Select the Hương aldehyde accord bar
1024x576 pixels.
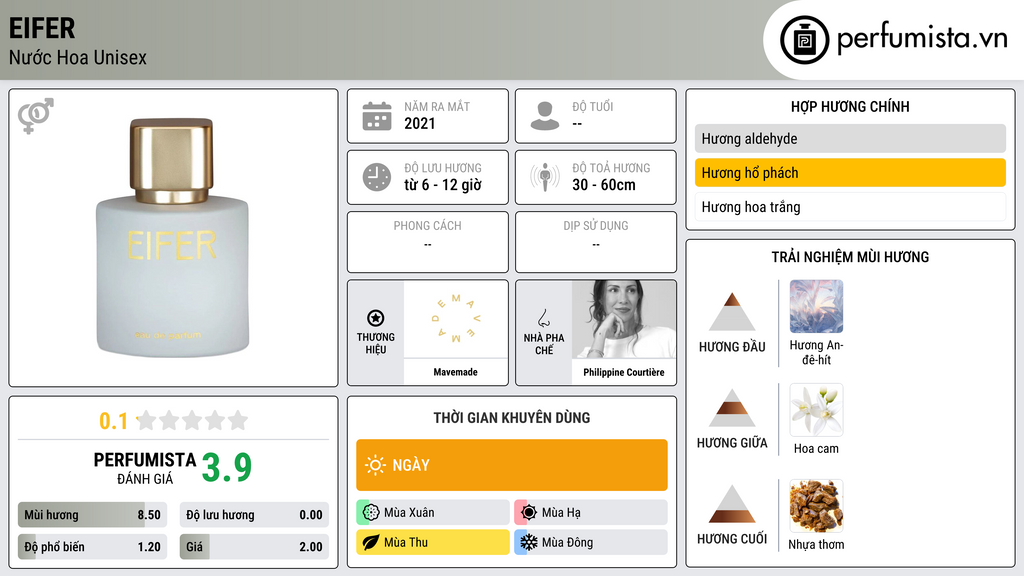coord(850,138)
